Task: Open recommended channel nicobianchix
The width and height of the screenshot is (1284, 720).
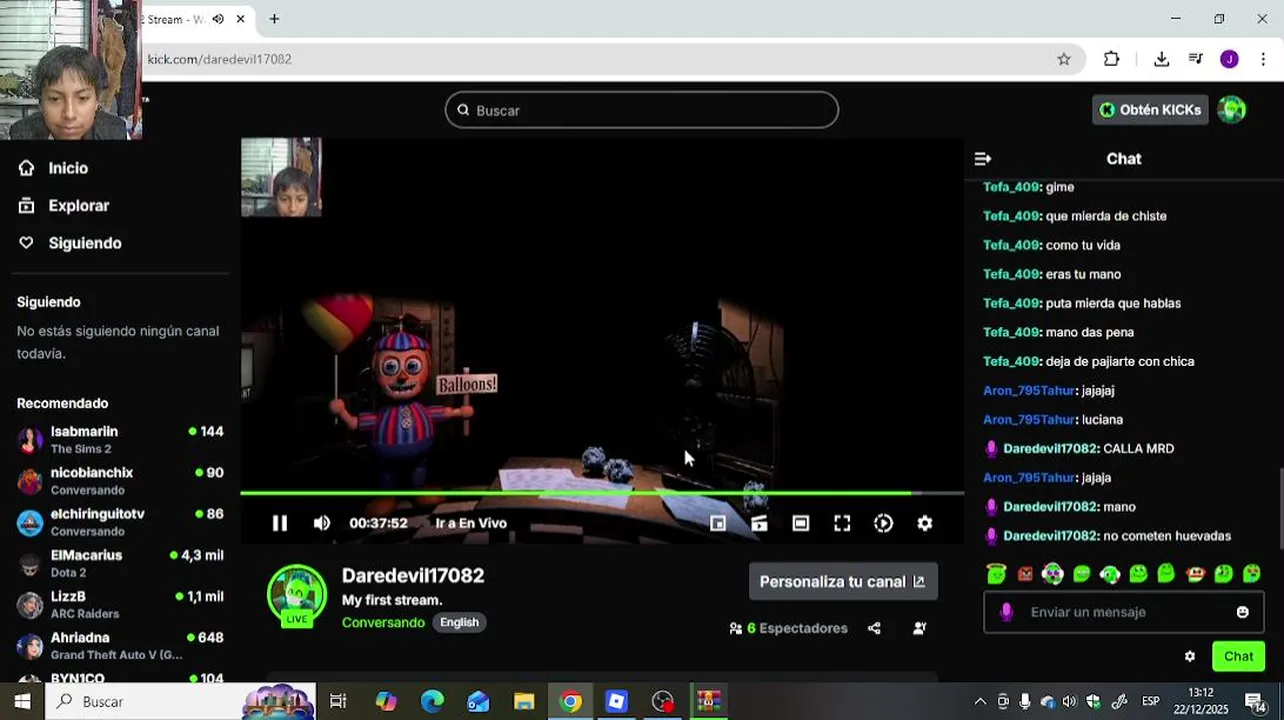Action: point(120,480)
